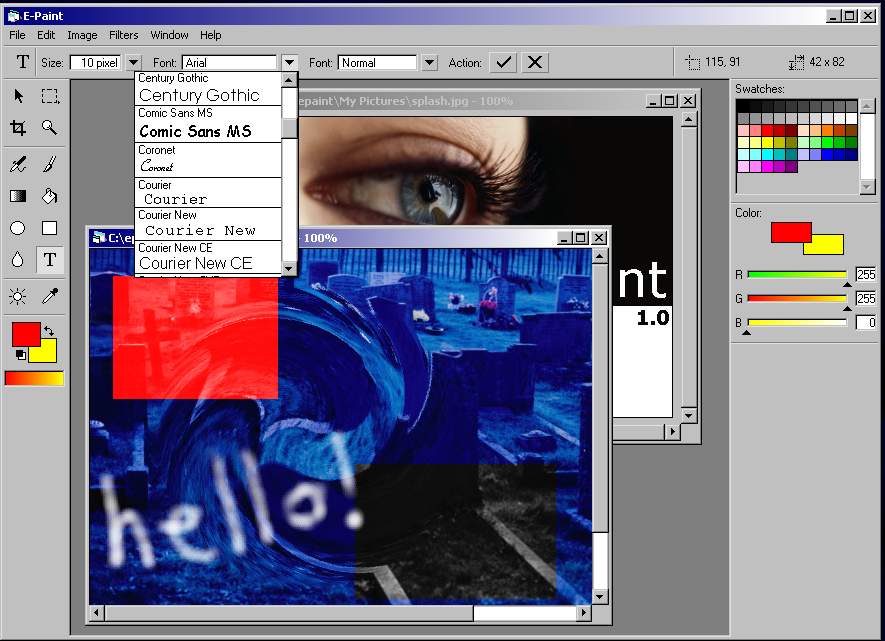Confirm text action with checkmark button
This screenshot has height=641, width=885.
click(x=504, y=62)
